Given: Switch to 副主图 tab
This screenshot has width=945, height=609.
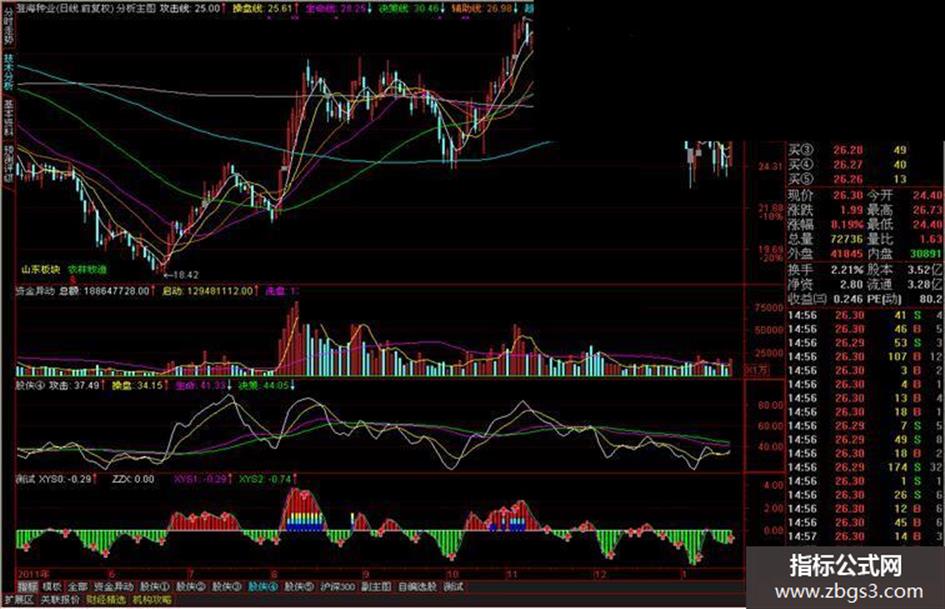Looking at the screenshot, I should coord(376,586).
